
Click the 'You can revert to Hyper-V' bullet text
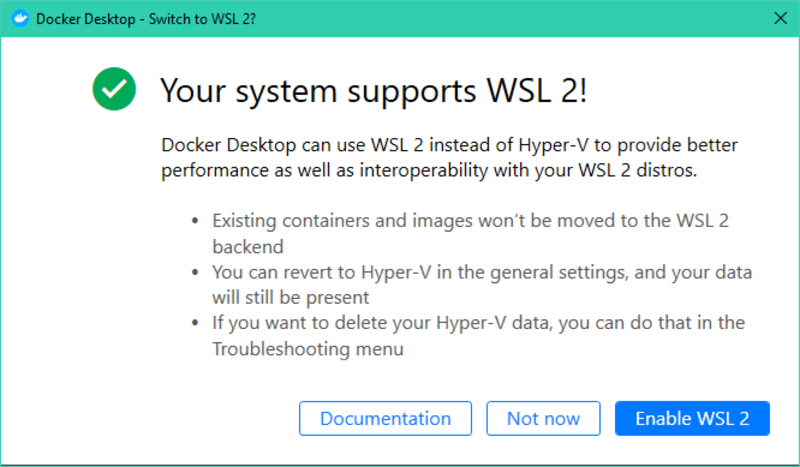point(481,272)
